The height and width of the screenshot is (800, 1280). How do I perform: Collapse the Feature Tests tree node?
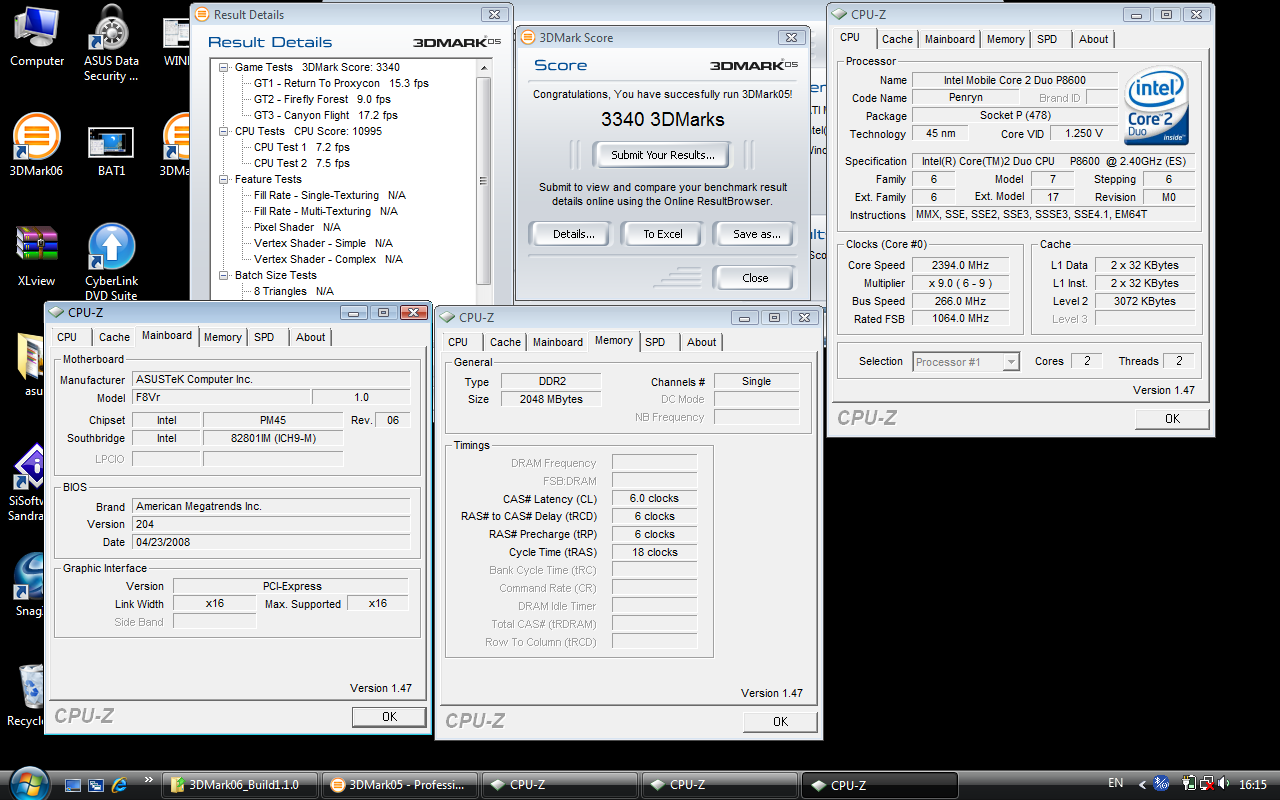pos(224,179)
